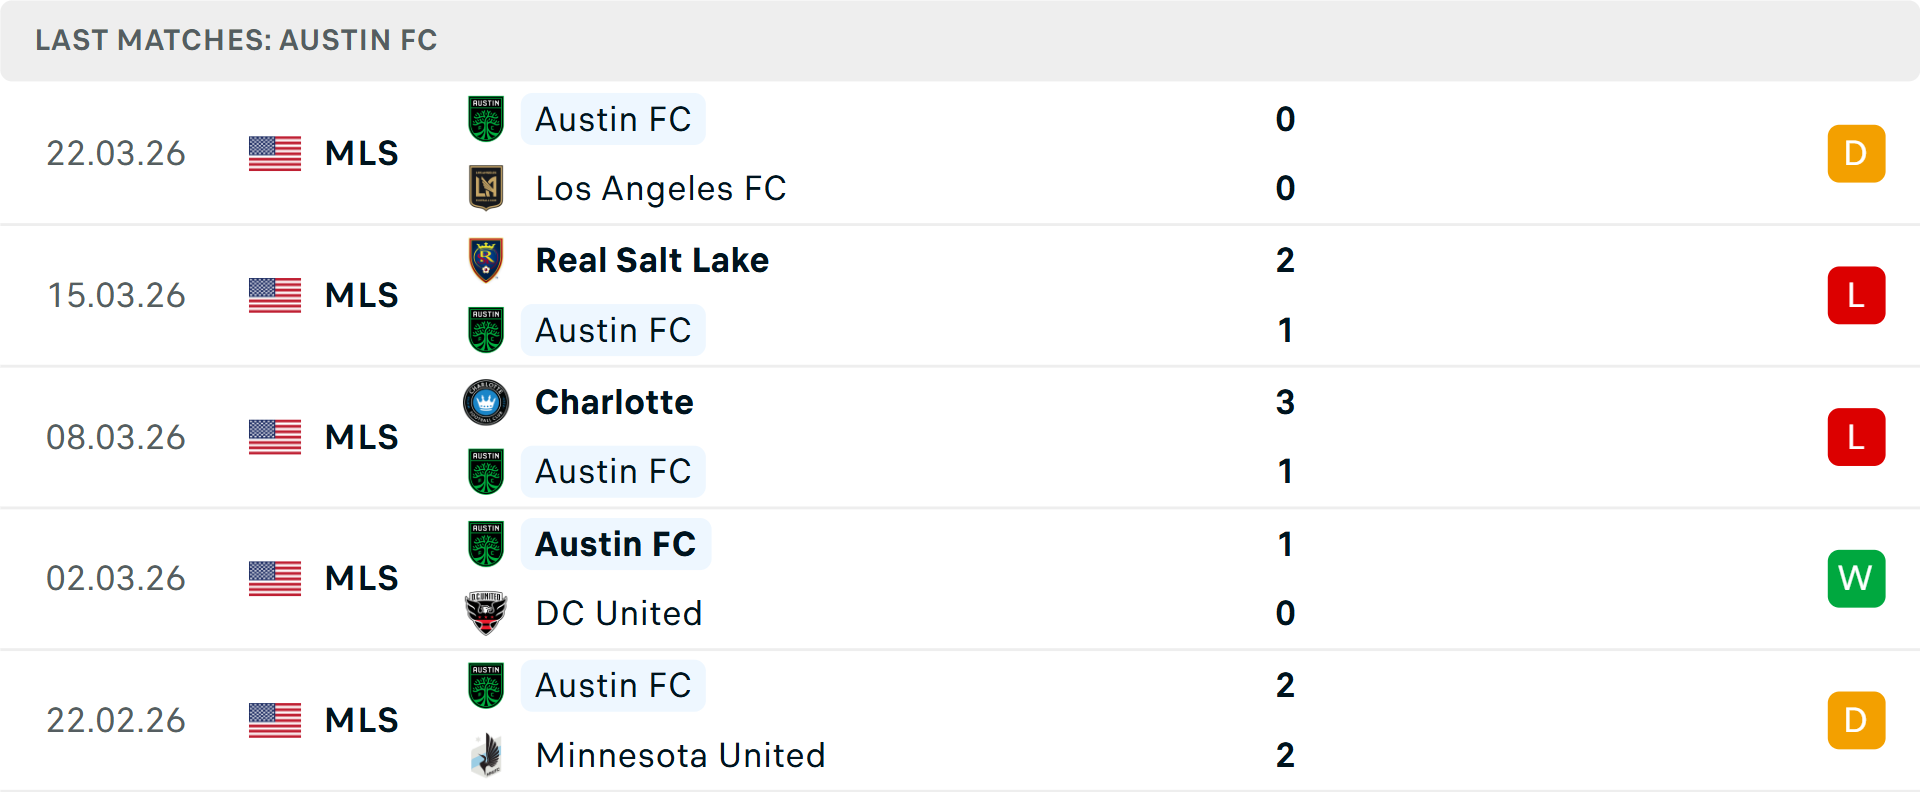Click the Los Angeles FC club crest
Screen dimensions: 1920x792
click(x=486, y=188)
